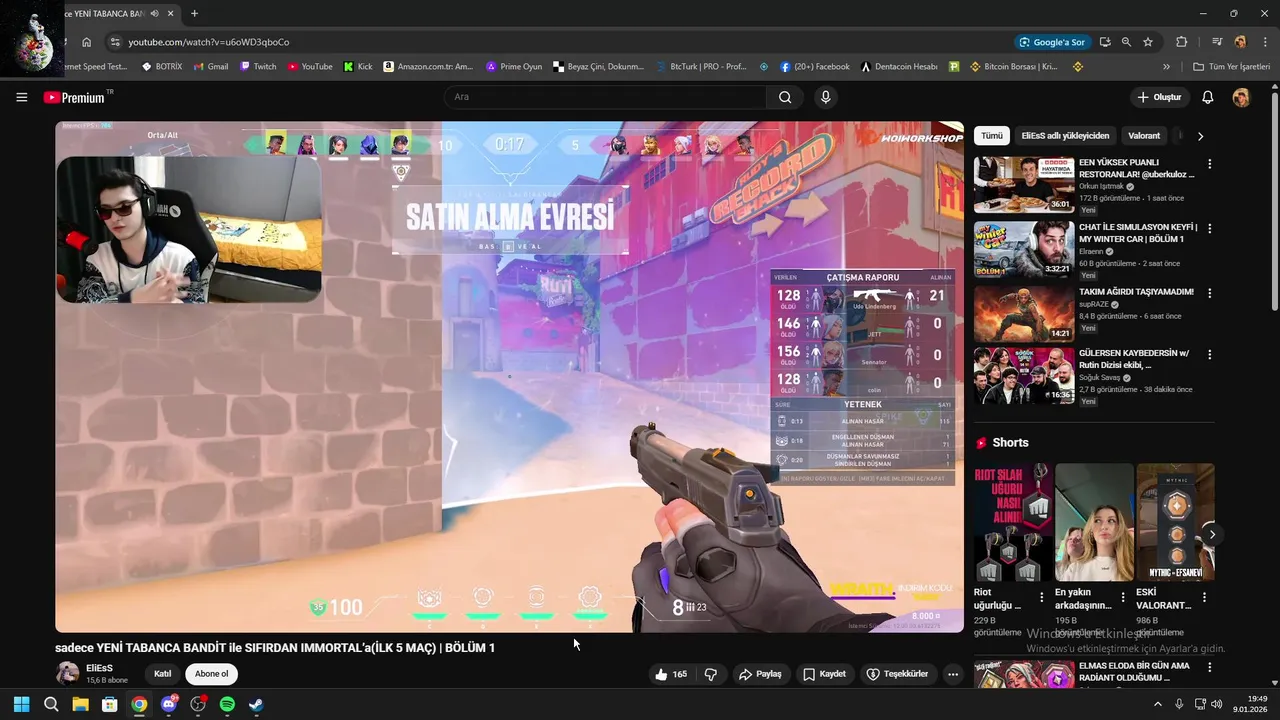Screen dimensions: 1280x720
Task: Open the Riot uğurluğu short thumbnail
Action: (x=1013, y=522)
